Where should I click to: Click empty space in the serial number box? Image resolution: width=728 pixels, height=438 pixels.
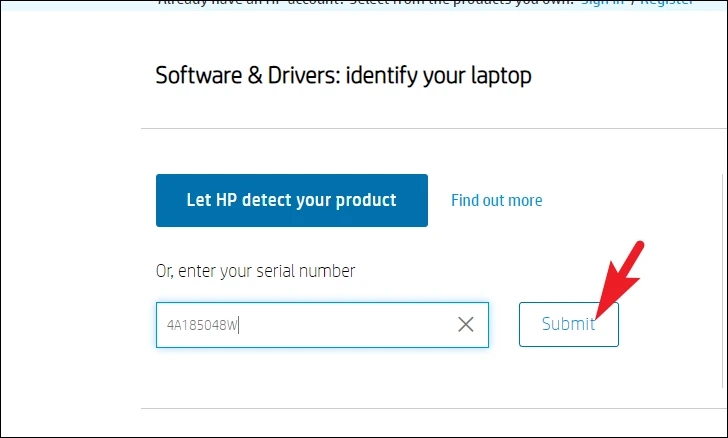coord(348,325)
